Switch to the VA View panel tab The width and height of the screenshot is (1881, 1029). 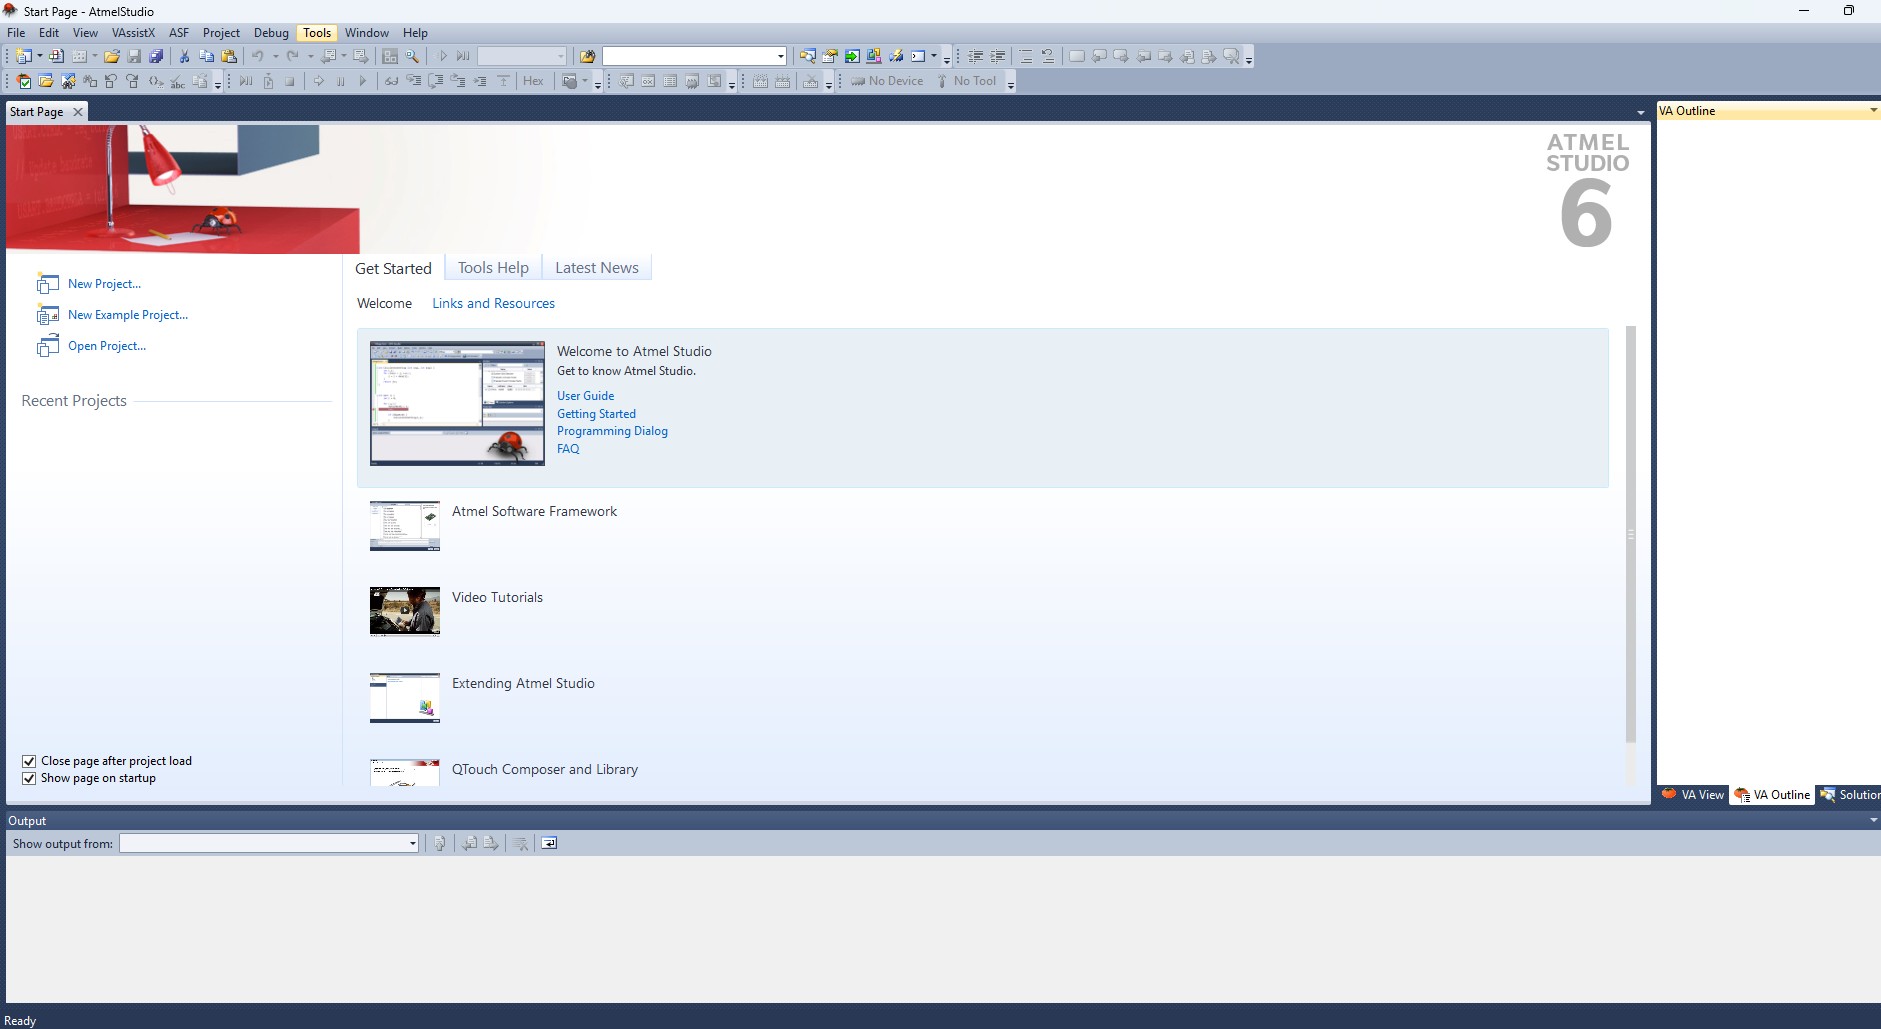pyautogui.click(x=1693, y=795)
